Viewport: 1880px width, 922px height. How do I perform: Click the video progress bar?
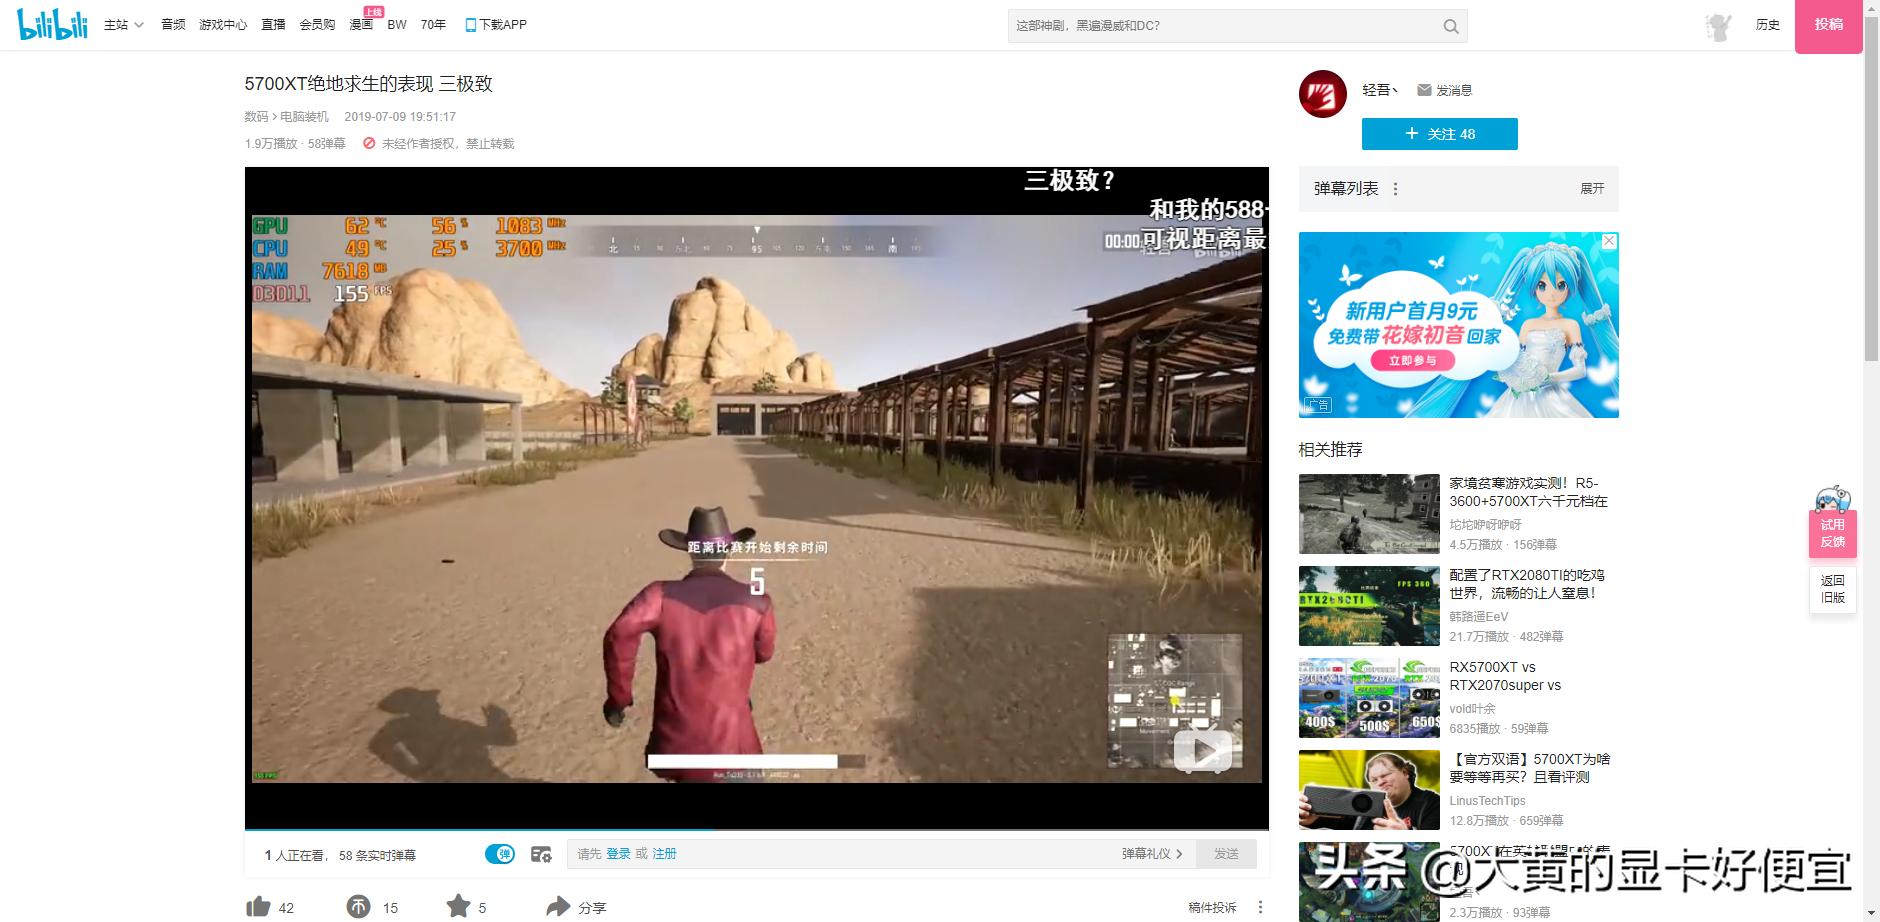pyautogui.click(x=756, y=829)
